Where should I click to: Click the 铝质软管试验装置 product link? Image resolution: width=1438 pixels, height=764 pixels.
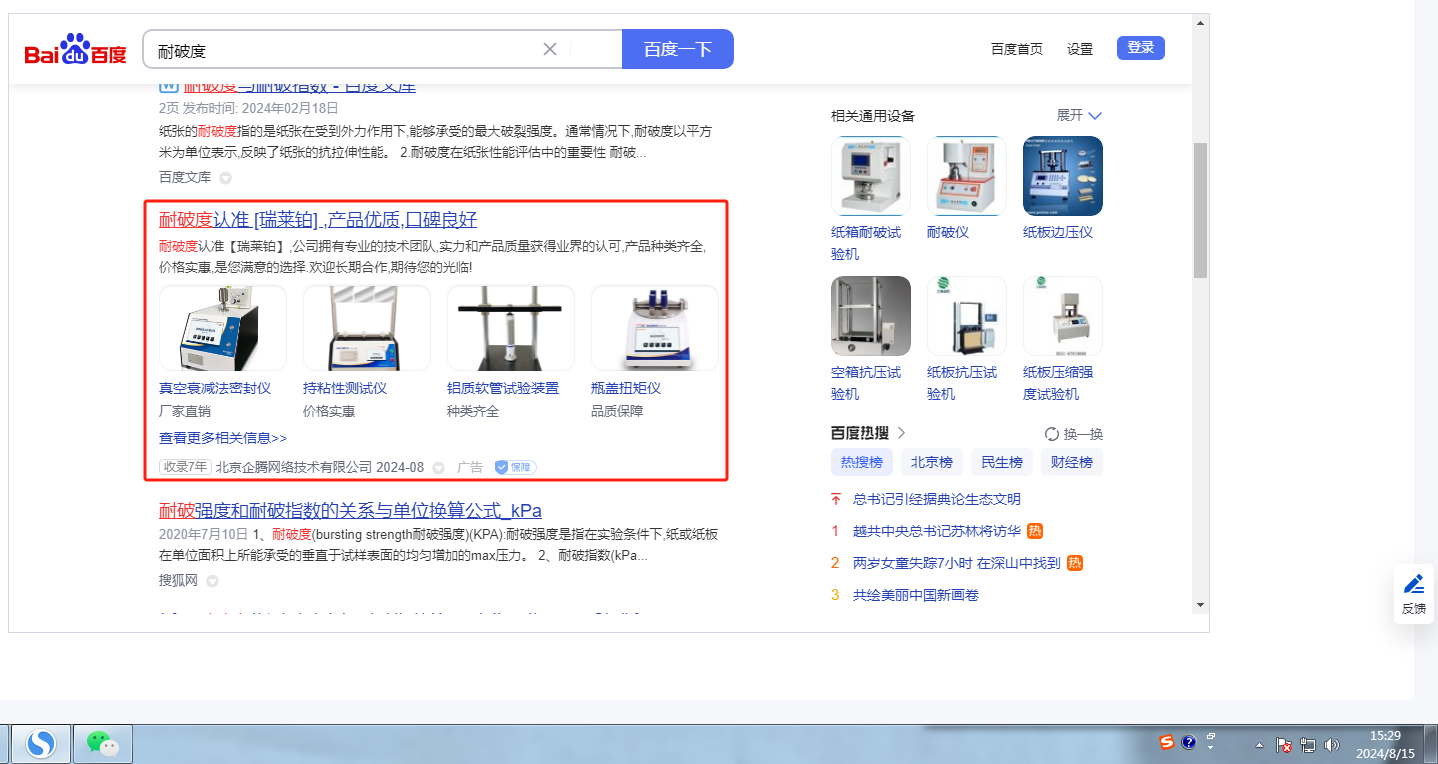pyautogui.click(x=503, y=388)
